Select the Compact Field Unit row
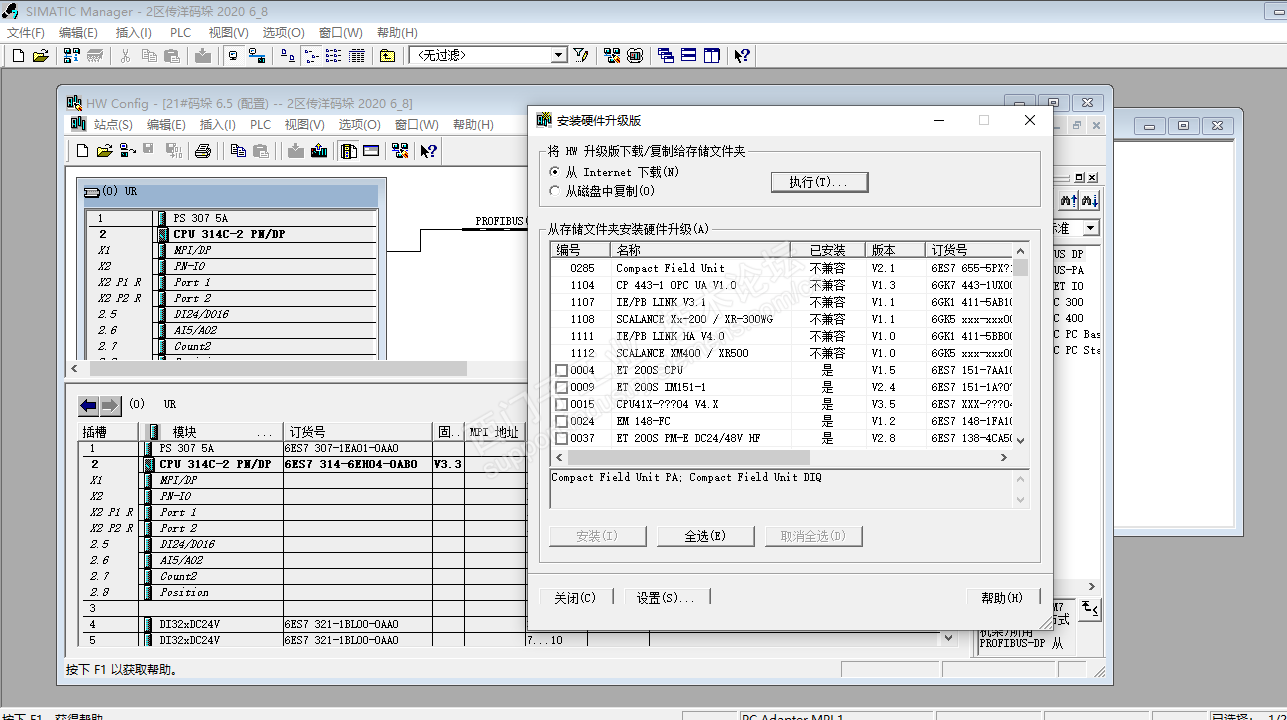The image size is (1287, 720). [782, 268]
